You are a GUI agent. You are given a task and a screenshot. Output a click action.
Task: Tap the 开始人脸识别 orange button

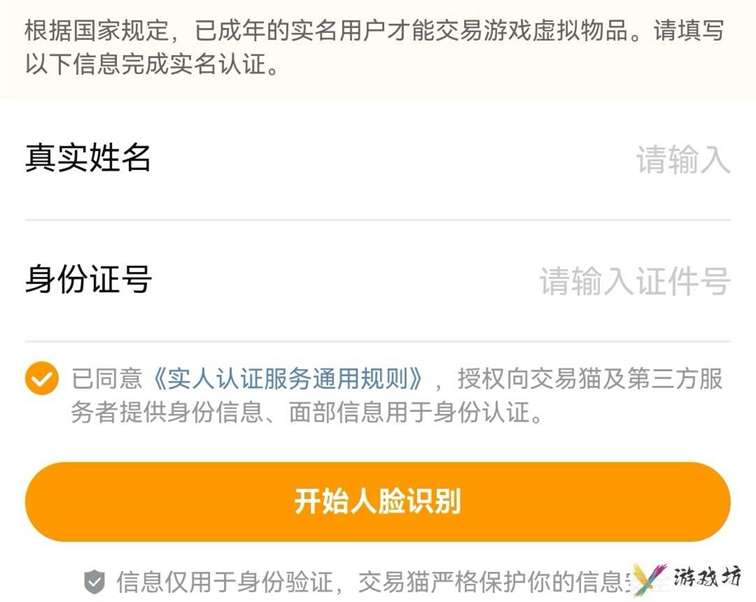(378, 501)
